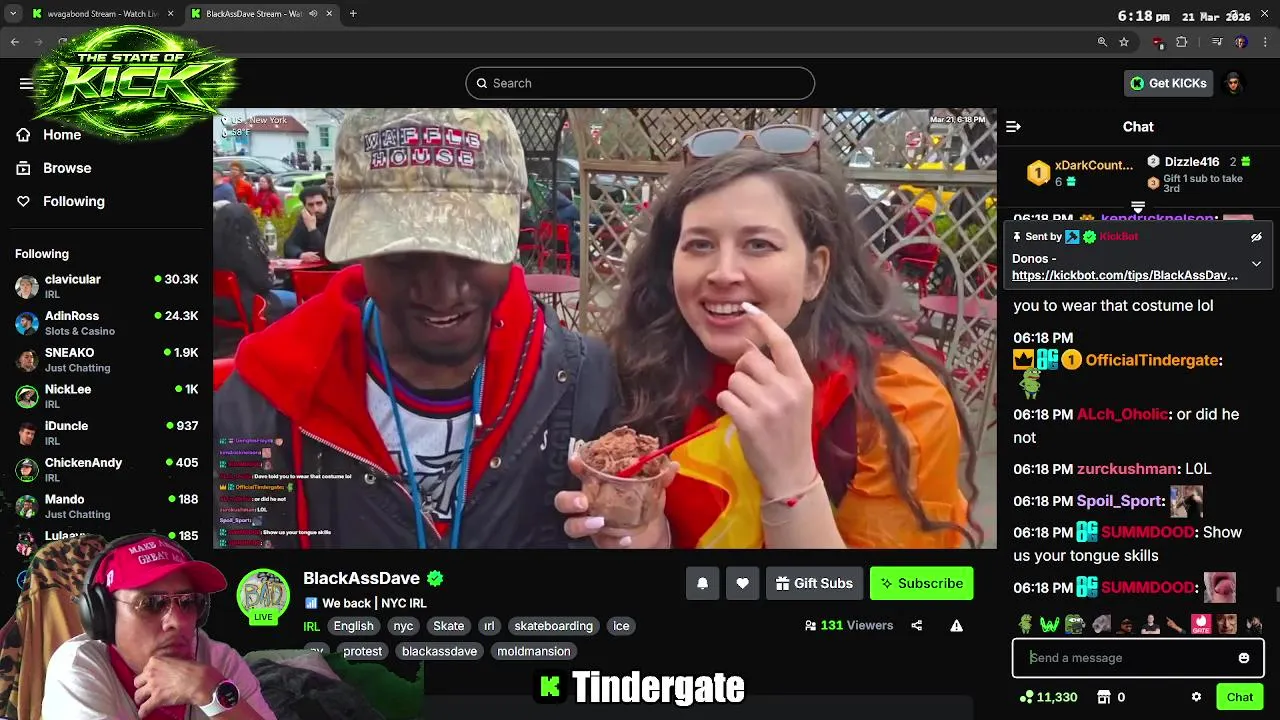Open Gift Subs dialog
The image size is (1280, 720).
pos(814,584)
